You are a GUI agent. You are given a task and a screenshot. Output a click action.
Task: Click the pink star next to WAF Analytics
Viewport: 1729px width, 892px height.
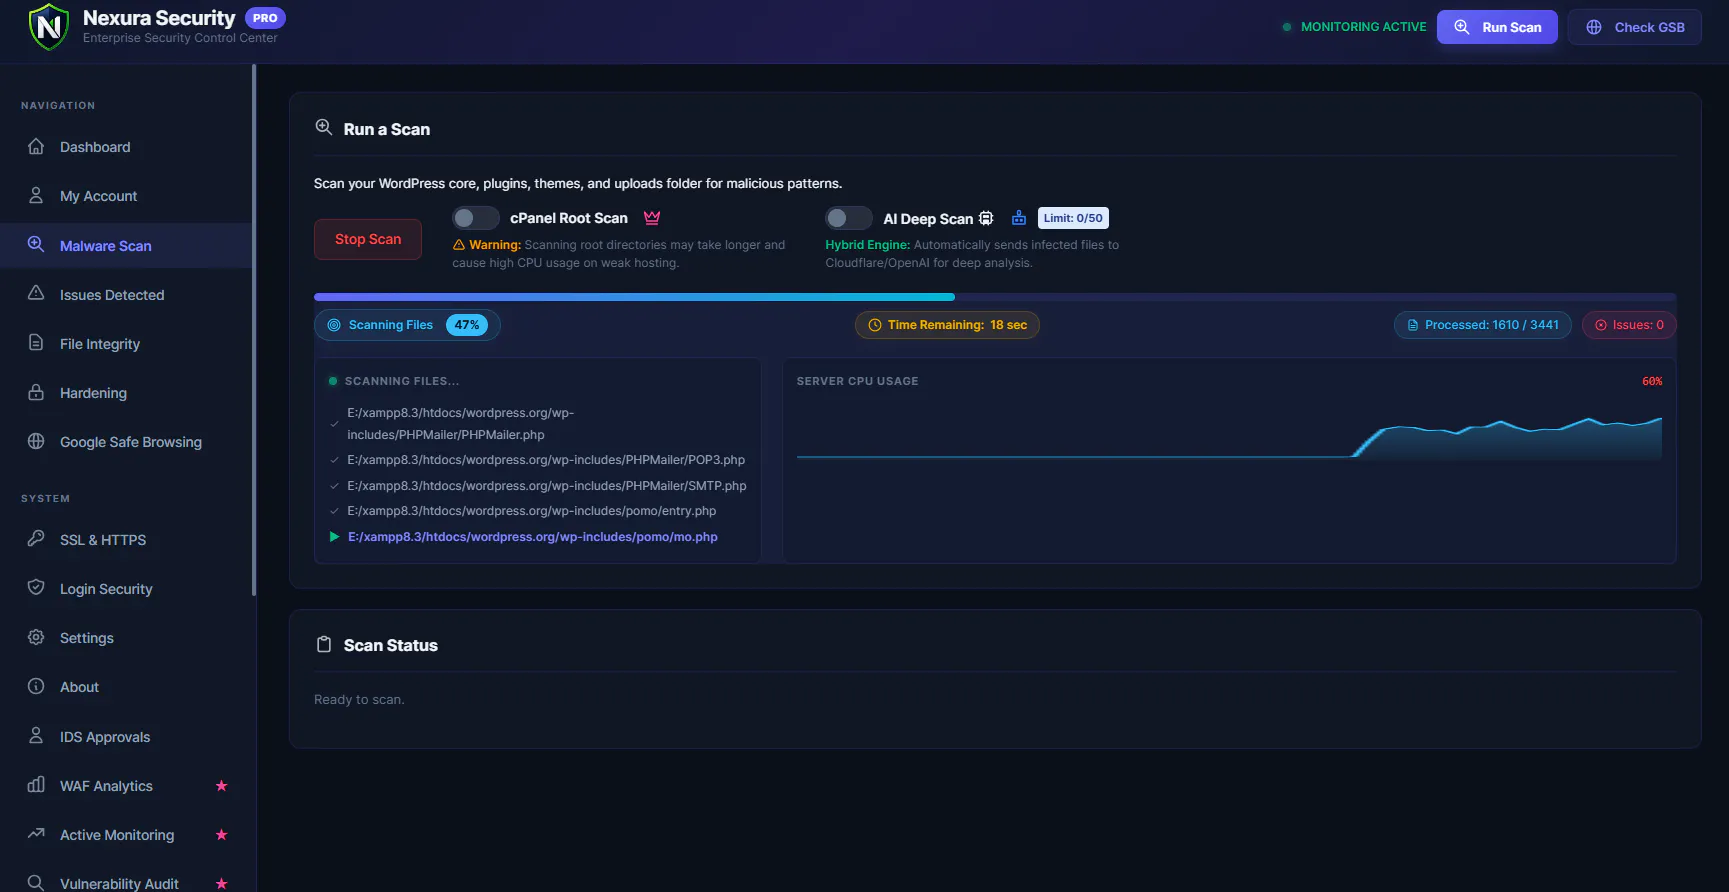[x=222, y=785]
